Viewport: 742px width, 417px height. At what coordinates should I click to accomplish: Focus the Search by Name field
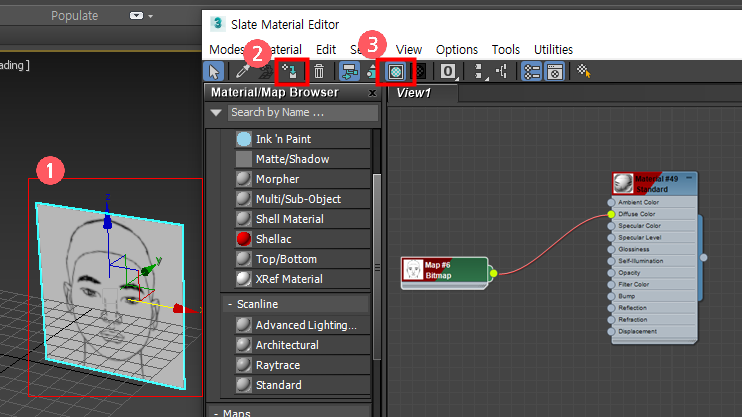click(303, 113)
